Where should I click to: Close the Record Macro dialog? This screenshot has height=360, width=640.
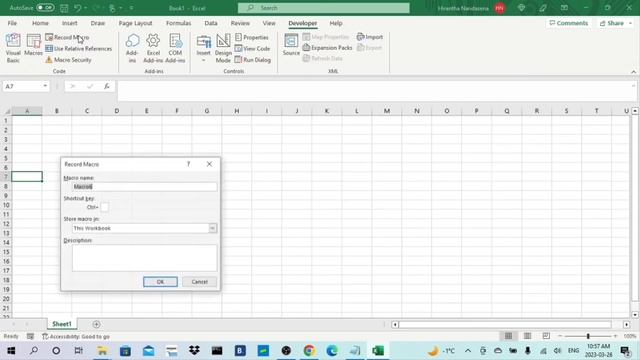point(209,164)
